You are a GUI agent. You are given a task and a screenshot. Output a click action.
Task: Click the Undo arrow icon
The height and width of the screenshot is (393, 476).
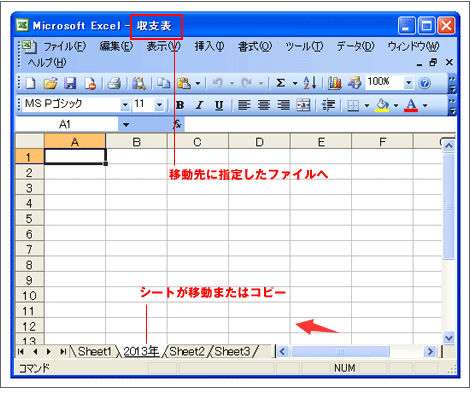218,83
